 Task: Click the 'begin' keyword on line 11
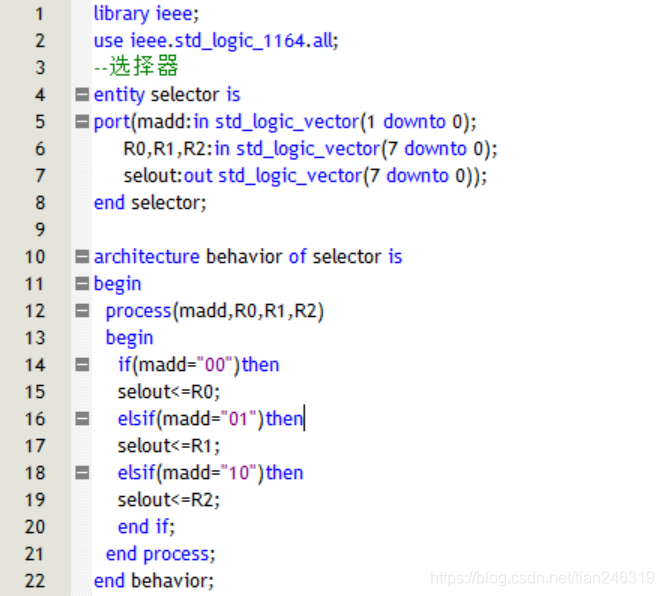tap(117, 285)
